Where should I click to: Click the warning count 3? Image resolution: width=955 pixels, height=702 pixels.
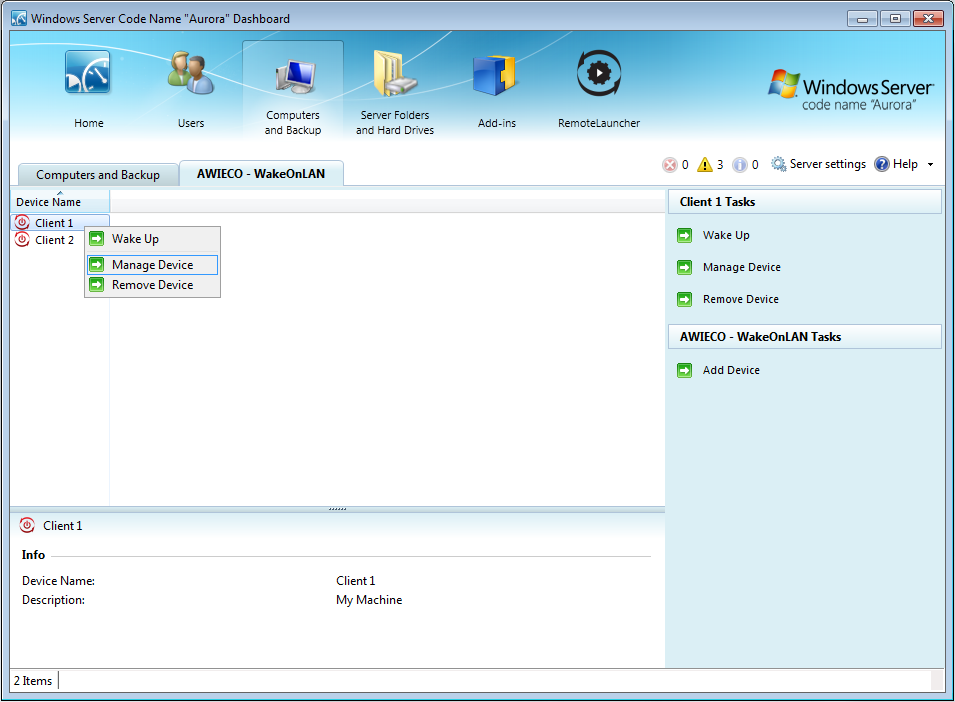pos(720,164)
